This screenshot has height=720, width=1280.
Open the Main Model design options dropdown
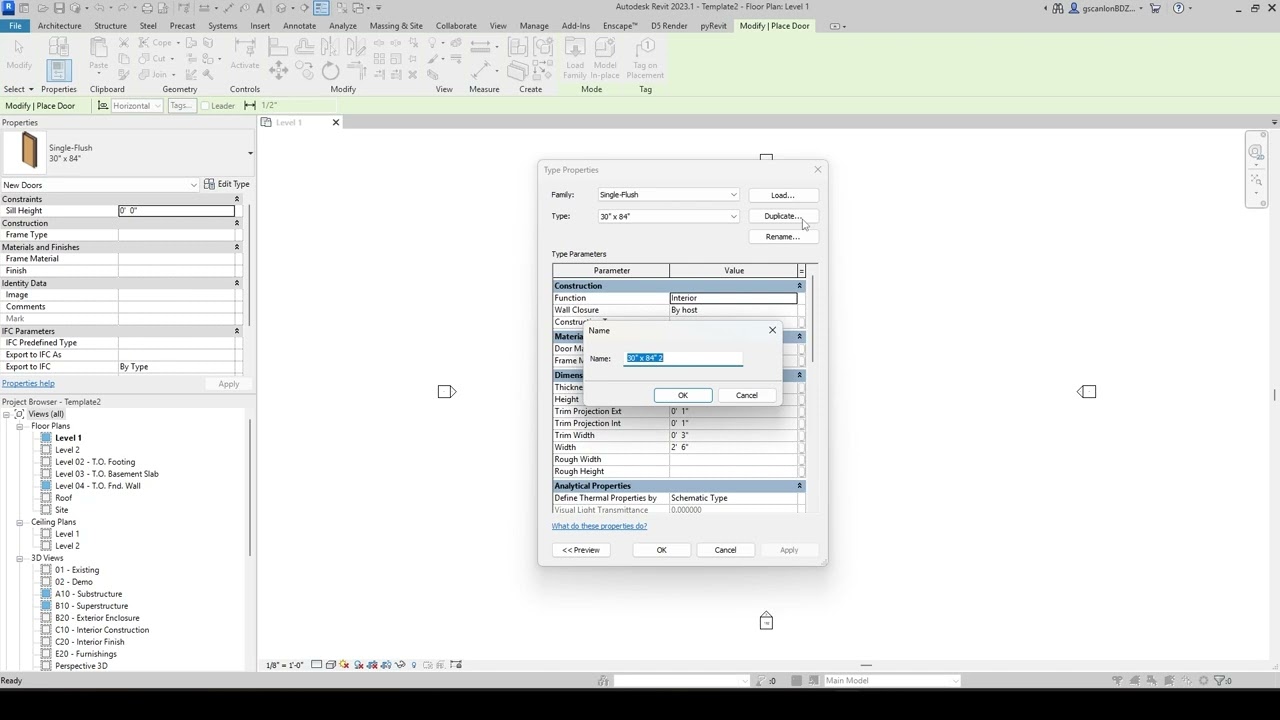pyautogui.click(x=891, y=680)
